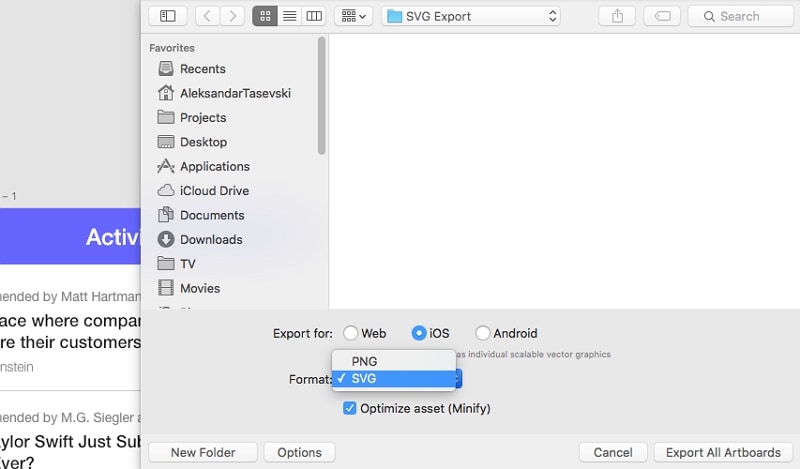This screenshot has width=800, height=469.
Task: Click Export All Artboards button
Action: [x=723, y=453]
